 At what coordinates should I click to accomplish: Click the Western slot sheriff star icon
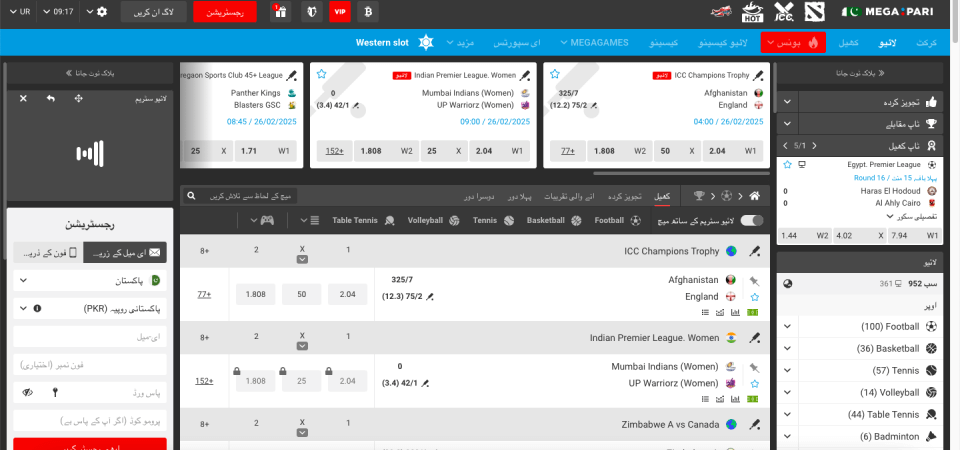coord(427,43)
